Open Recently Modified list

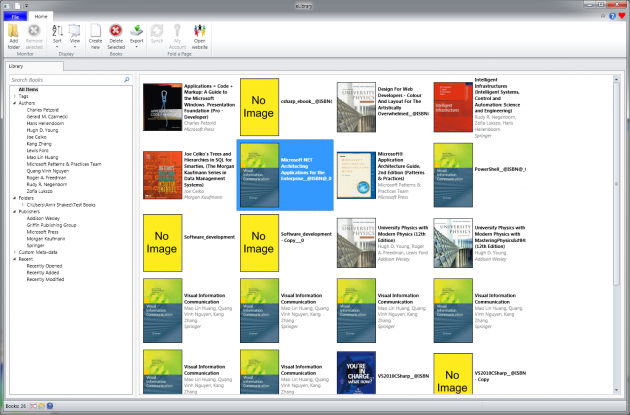pos(45,279)
